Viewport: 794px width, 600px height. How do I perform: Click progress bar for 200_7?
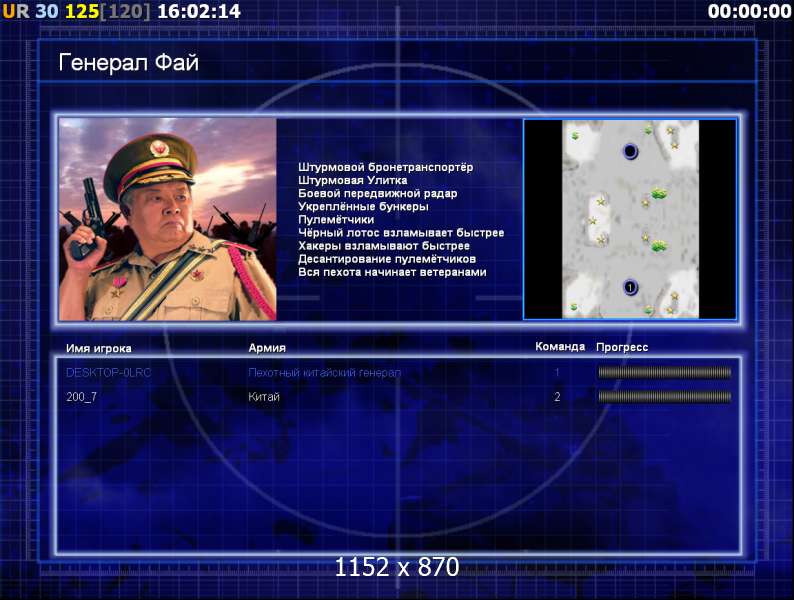coord(664,397)
